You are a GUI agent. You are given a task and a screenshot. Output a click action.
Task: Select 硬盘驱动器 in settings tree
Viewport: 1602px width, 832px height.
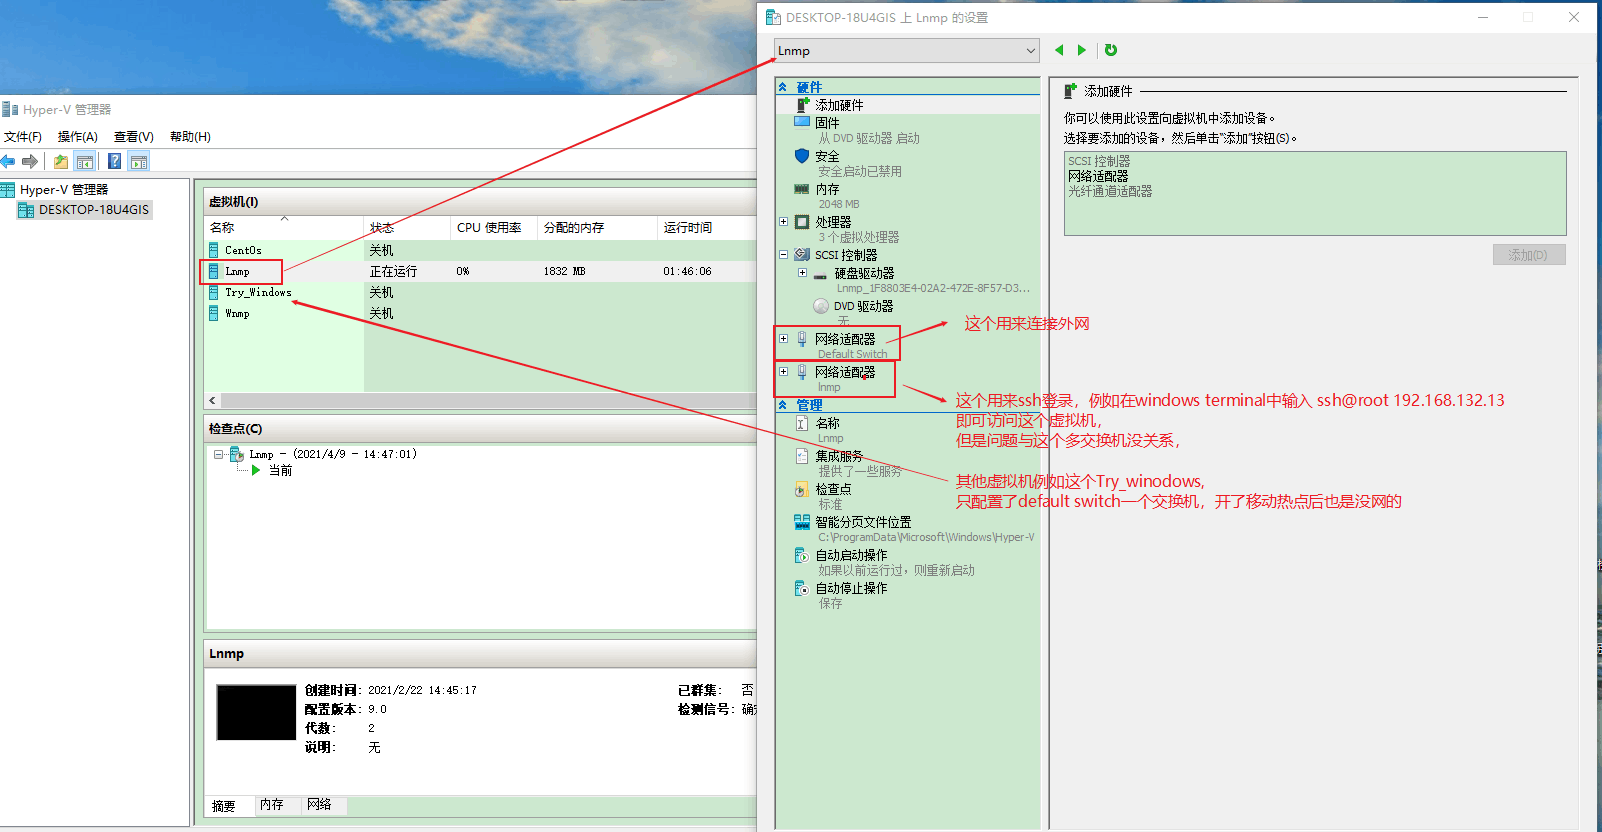[864, 273]
